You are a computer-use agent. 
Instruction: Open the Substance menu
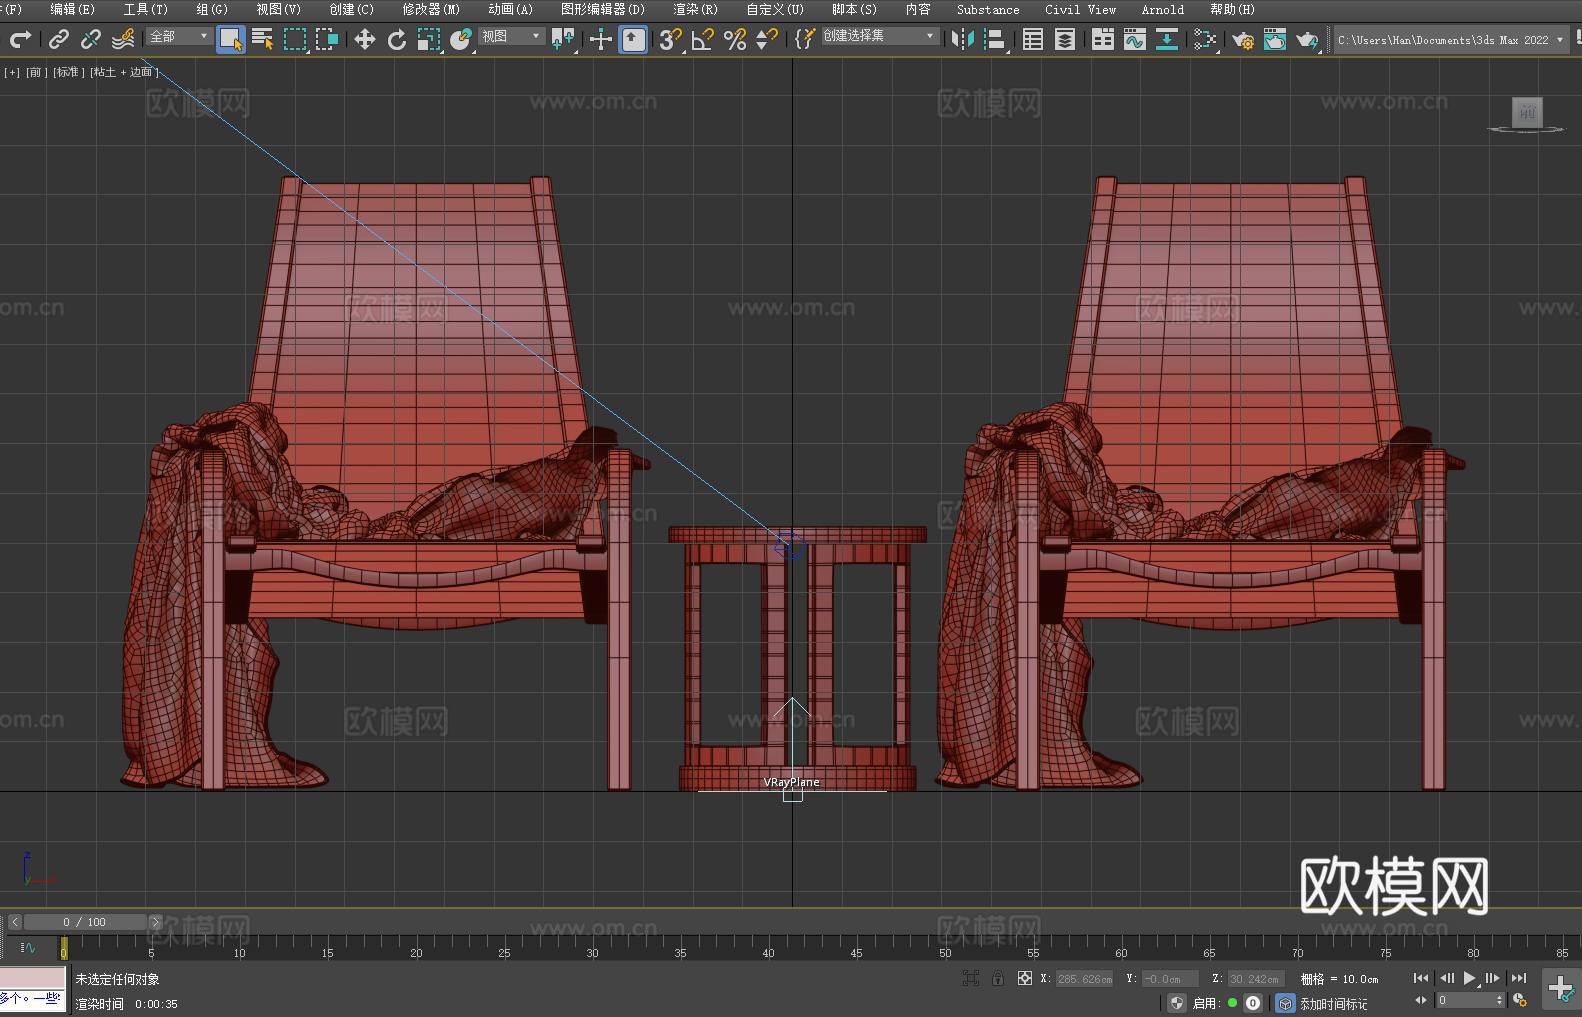tap(988, 9)
